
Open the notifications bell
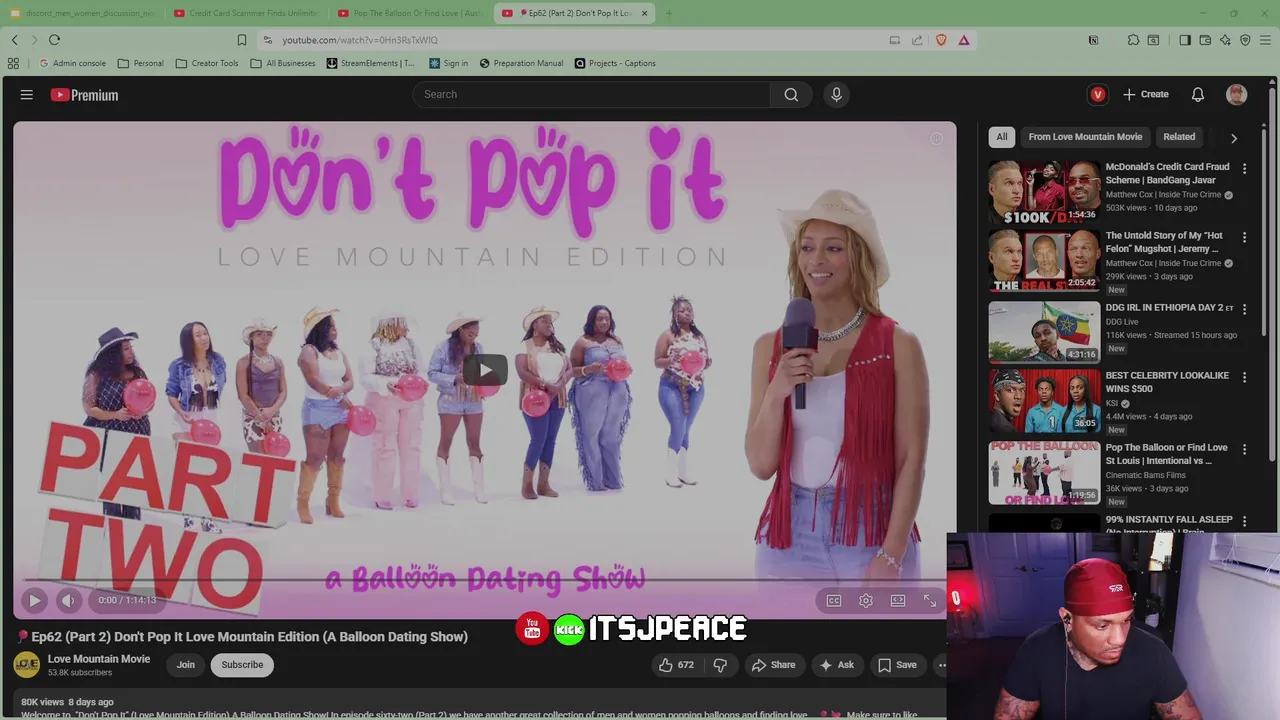(1197, 94)
